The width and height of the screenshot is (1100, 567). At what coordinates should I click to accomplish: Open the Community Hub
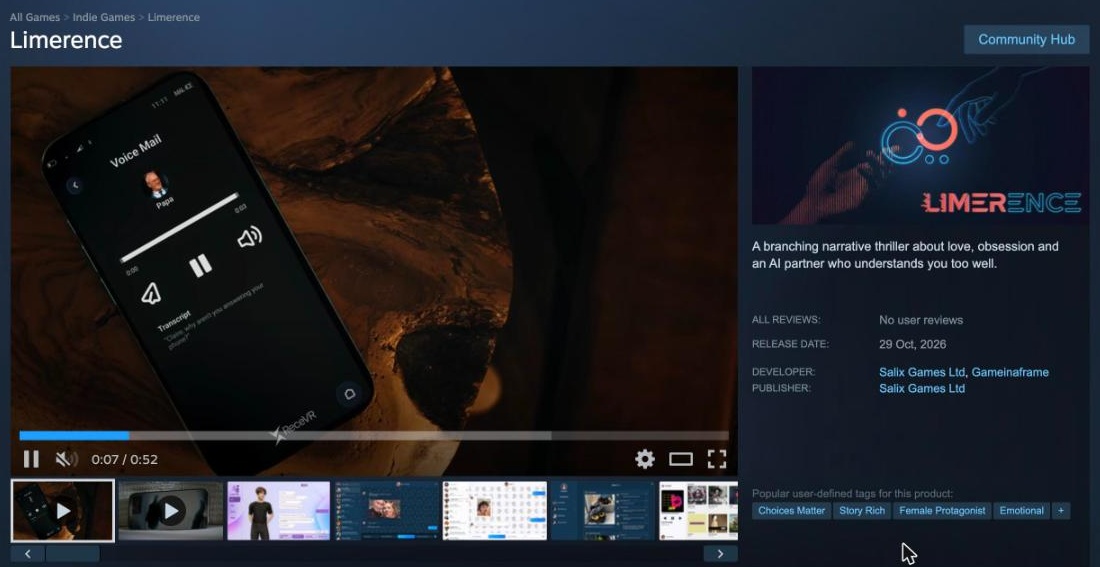1026,39
